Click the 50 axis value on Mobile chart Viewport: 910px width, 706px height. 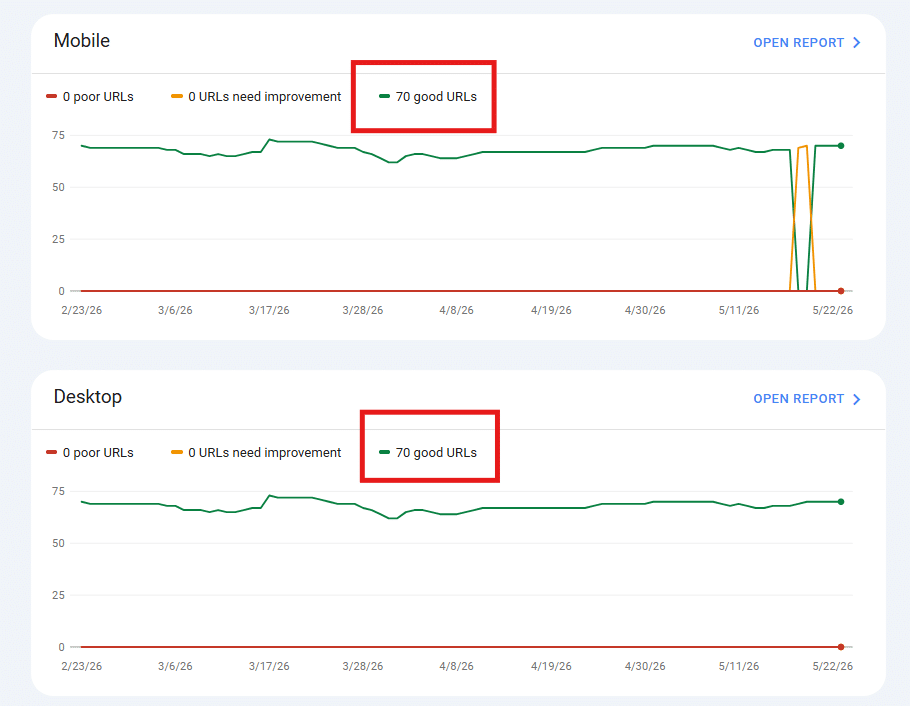coord(58,187)
